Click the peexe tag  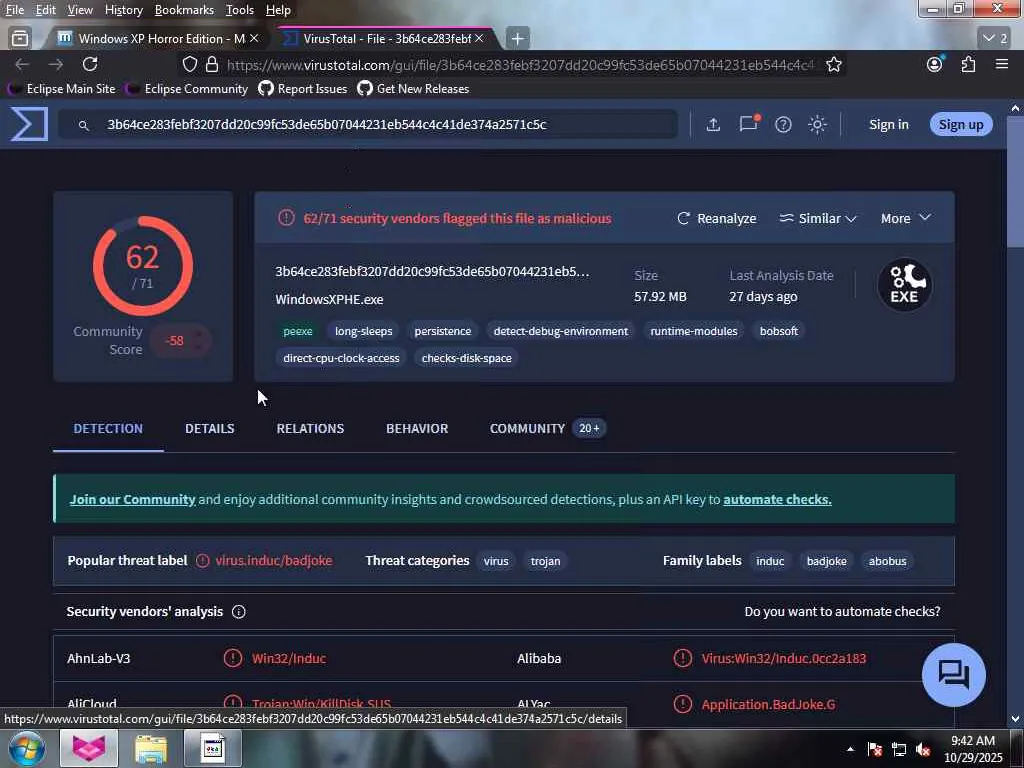(x=298, y=331)
